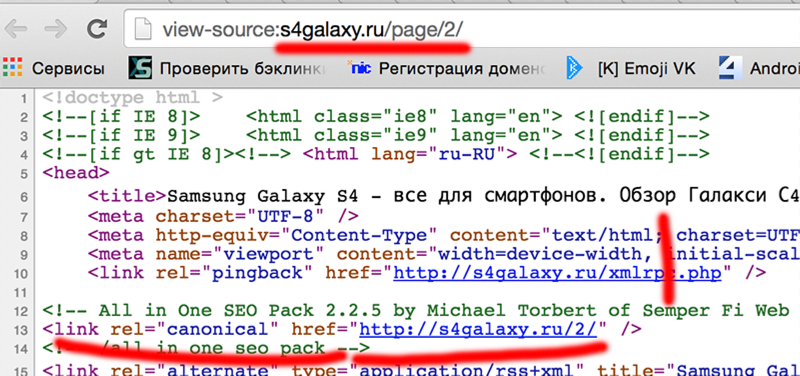Click the <title> tag on line 6
The image size is (800, 376).
(127, 195)
